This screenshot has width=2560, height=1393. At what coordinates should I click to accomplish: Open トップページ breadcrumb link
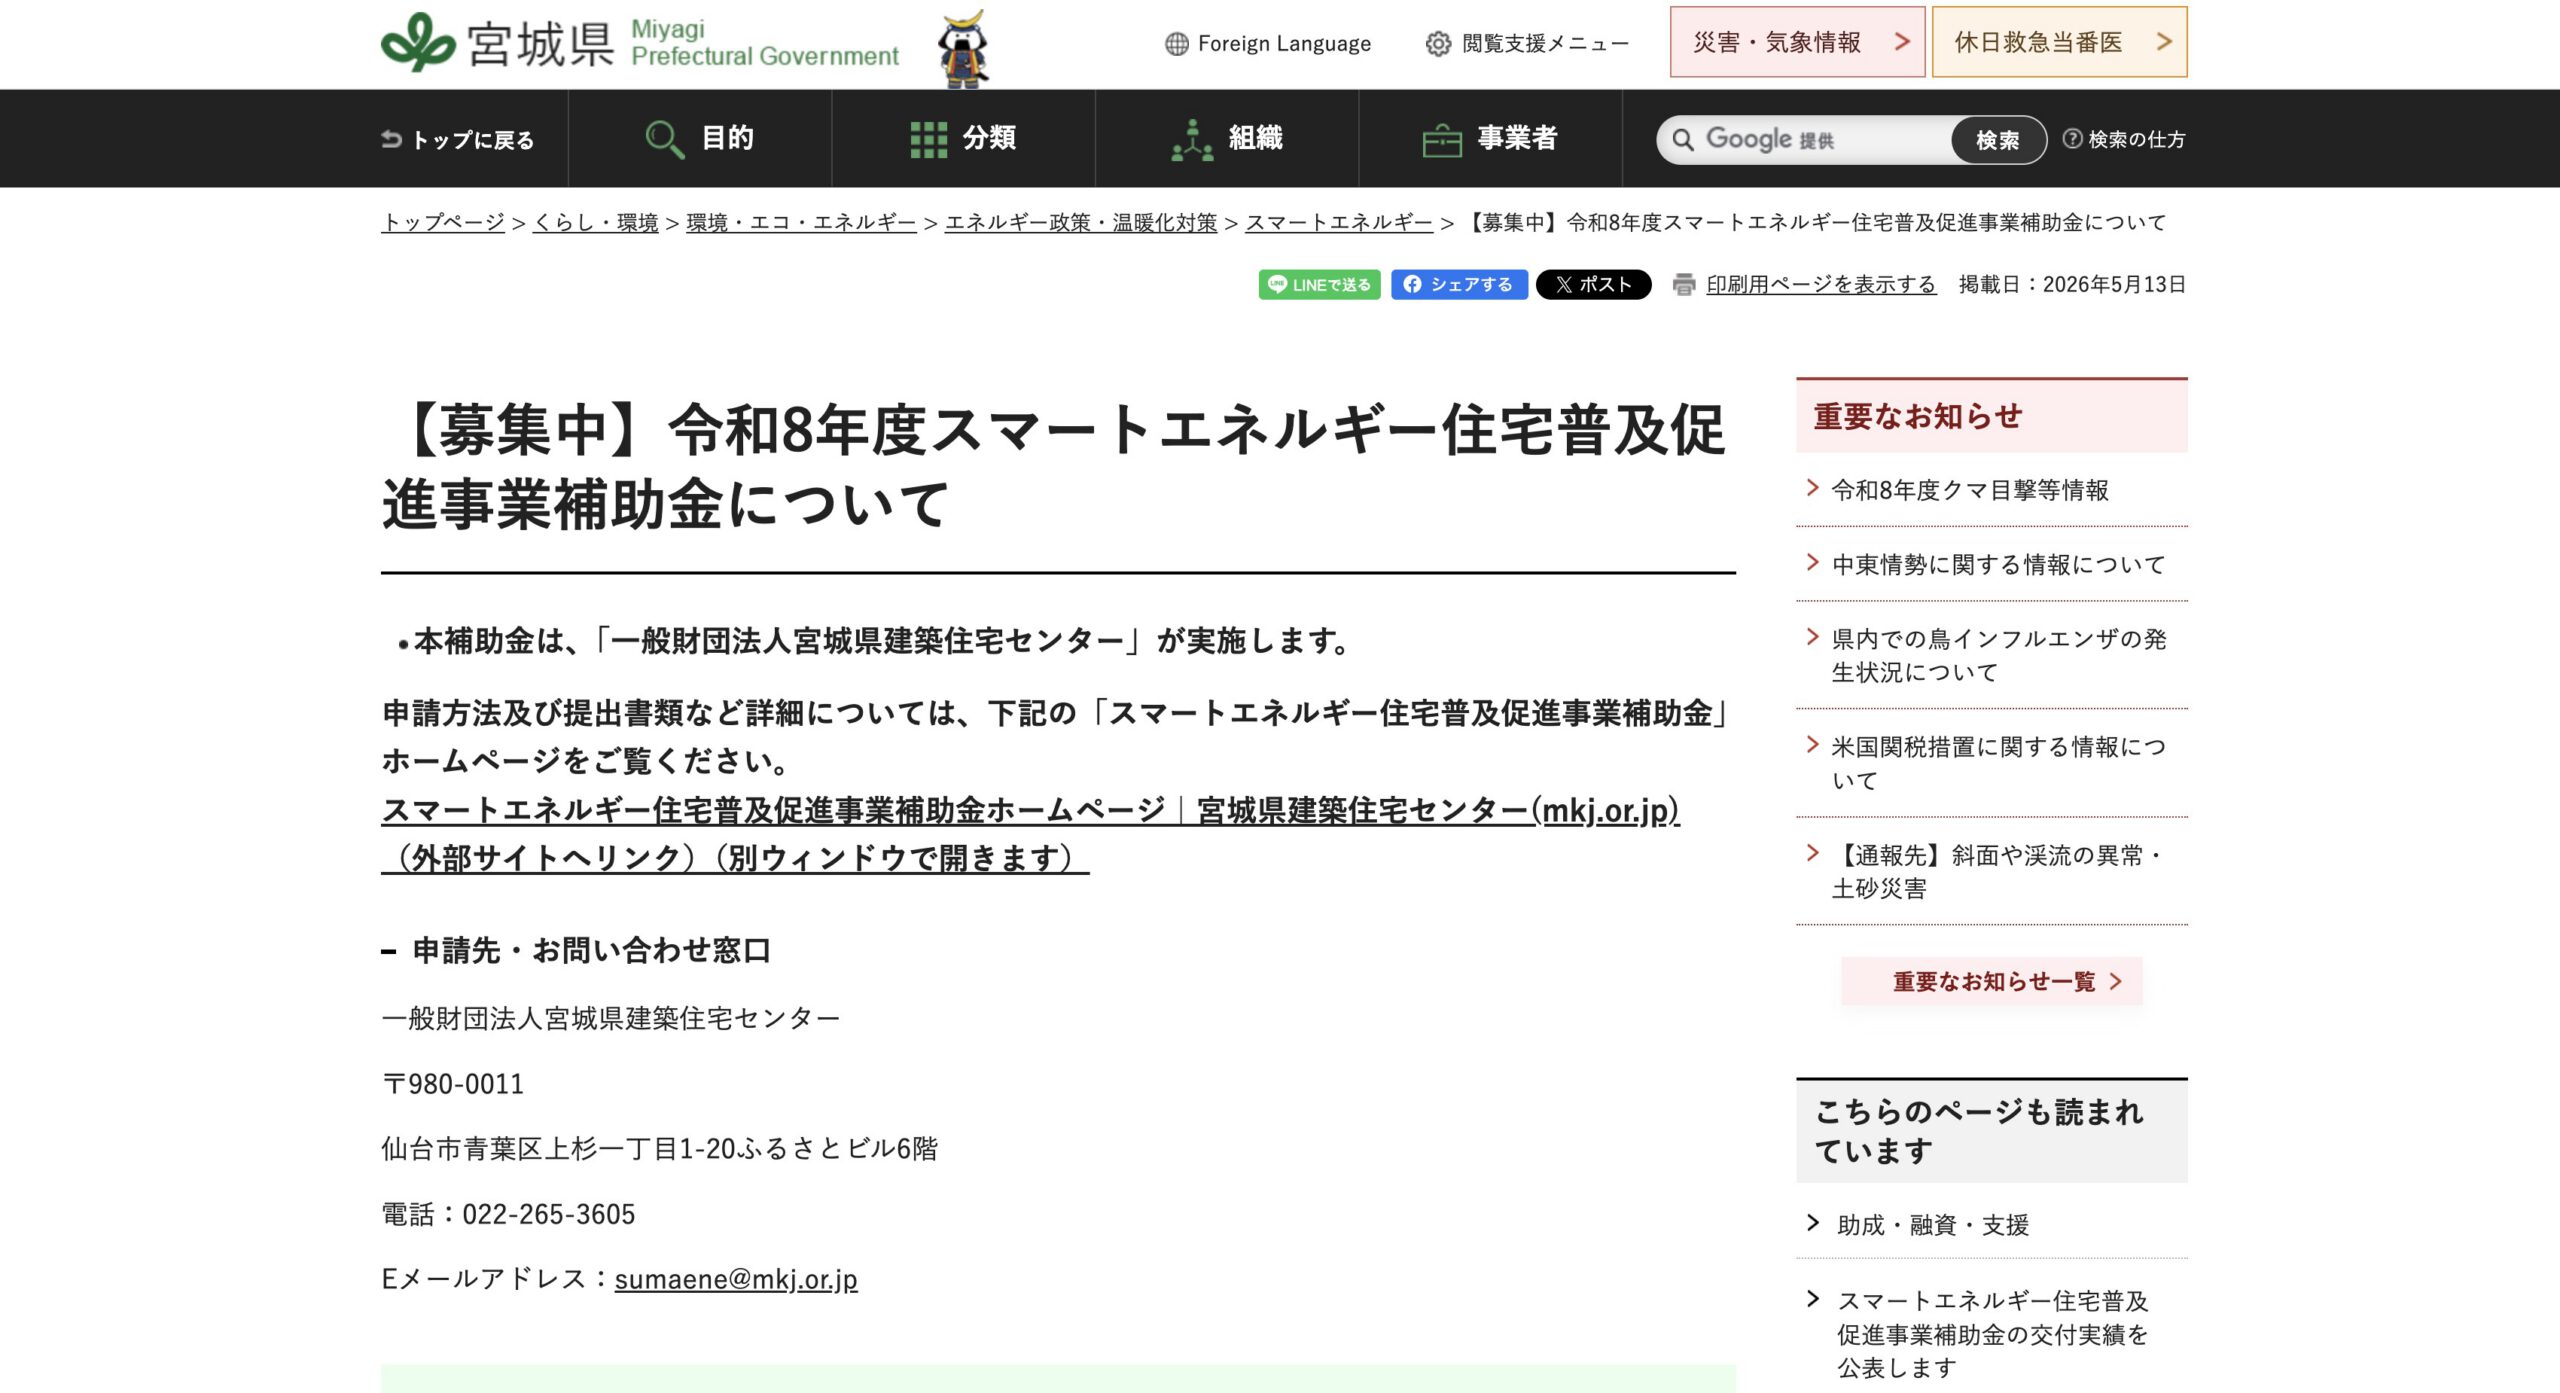click(443, 222)
